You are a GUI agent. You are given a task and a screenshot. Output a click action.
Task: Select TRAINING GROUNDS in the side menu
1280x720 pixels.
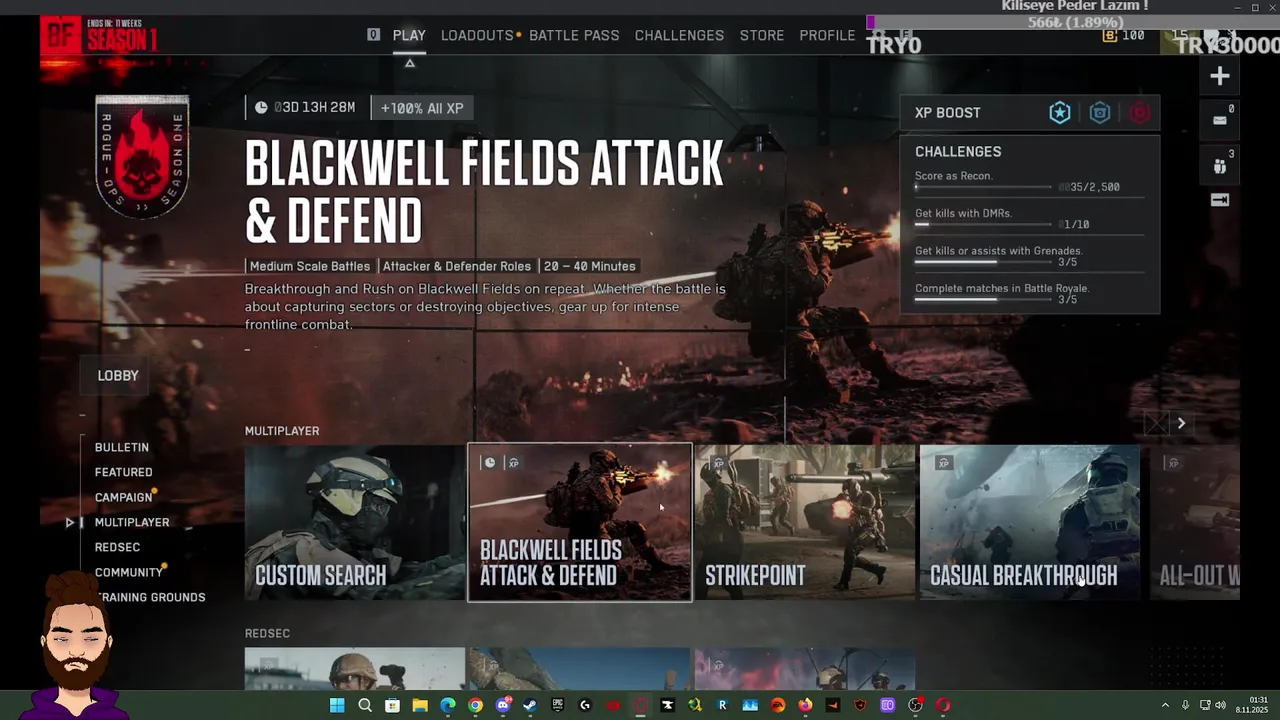click(x=150, y=597)
